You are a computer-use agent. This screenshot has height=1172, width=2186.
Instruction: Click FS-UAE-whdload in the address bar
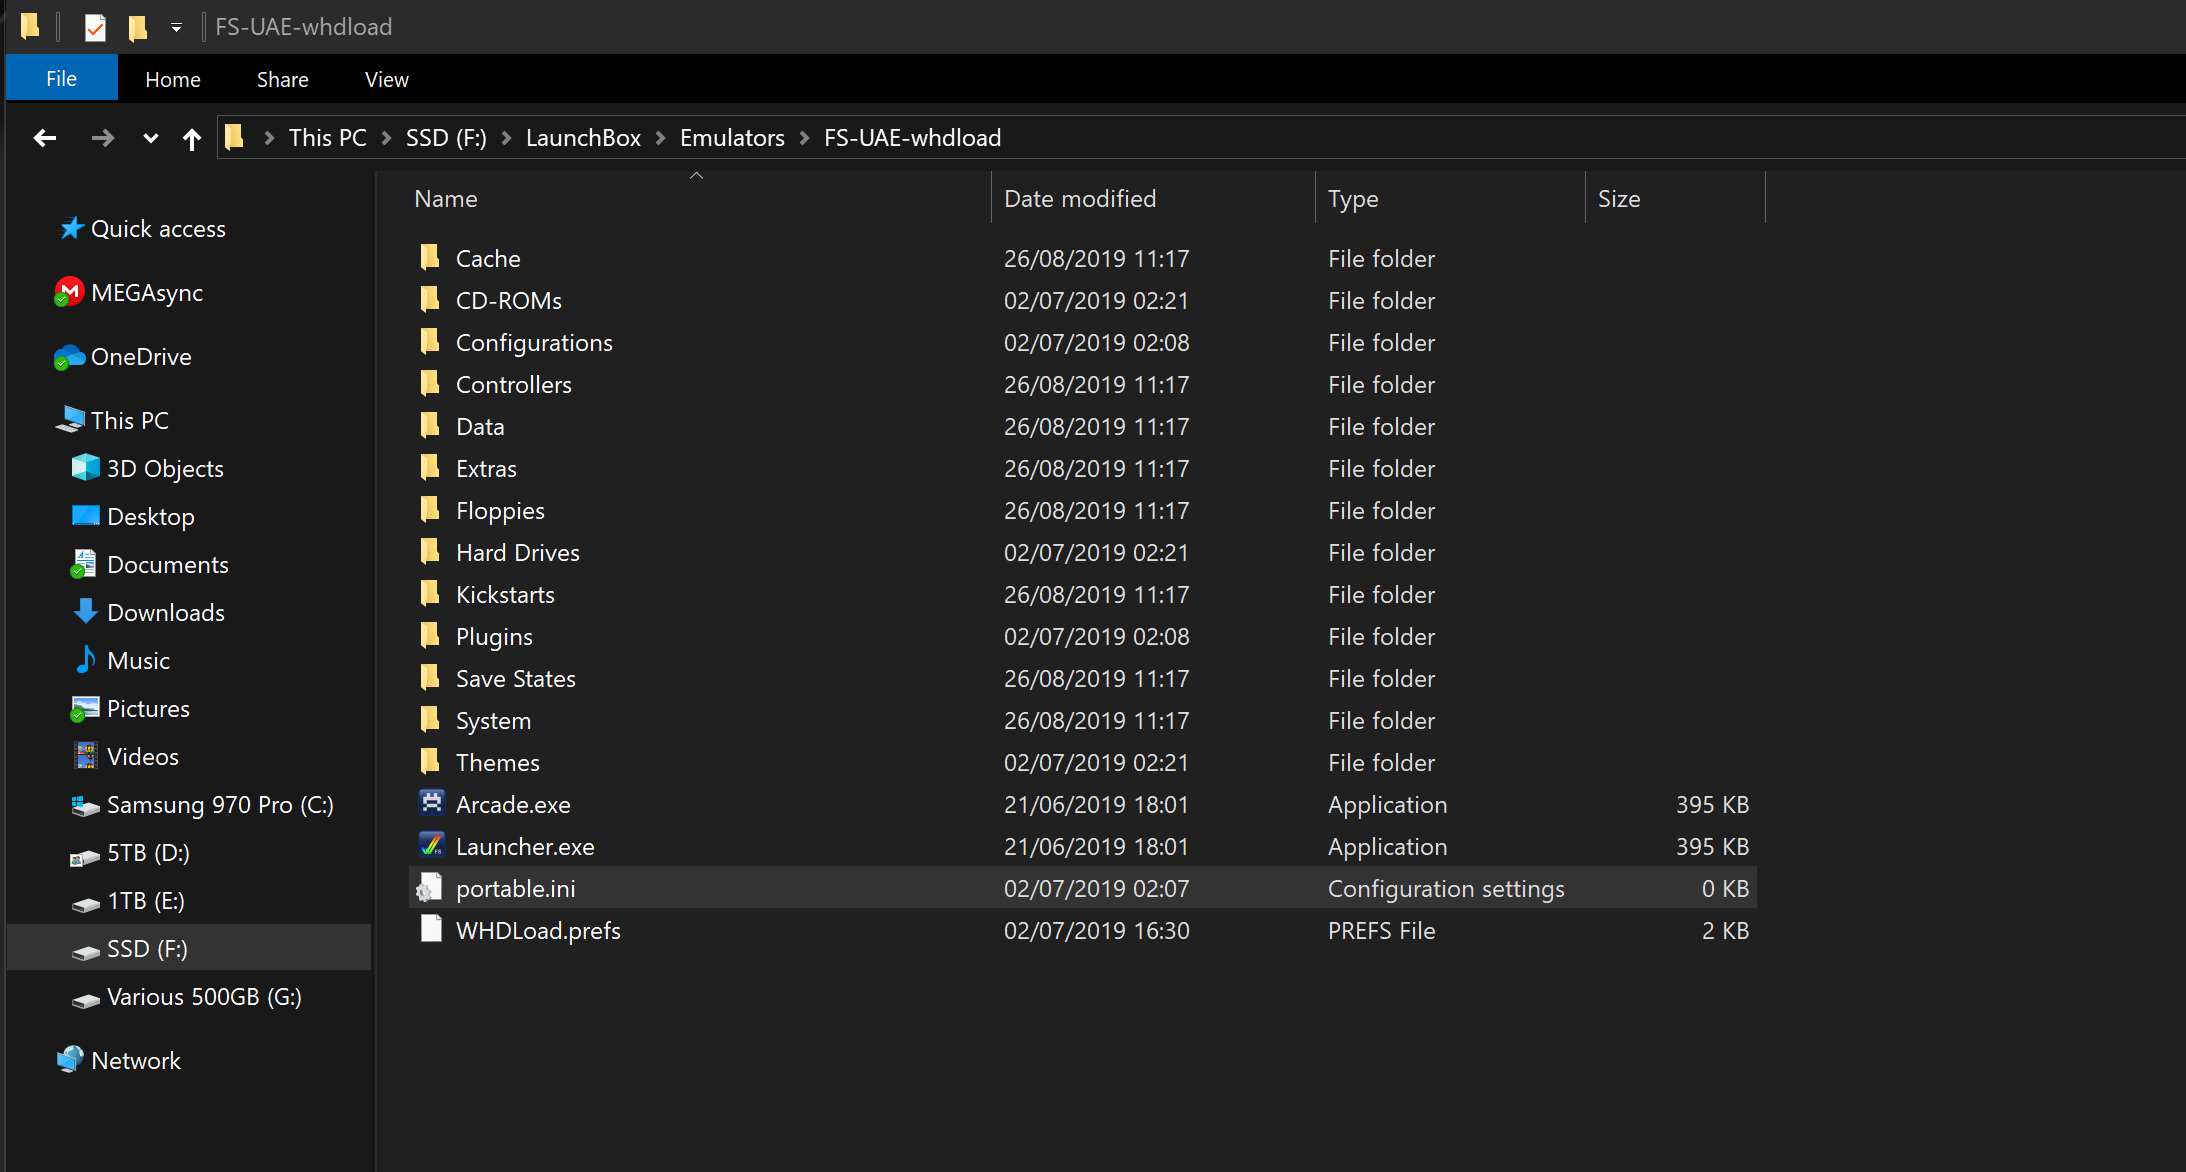click(x=912, y=138)
